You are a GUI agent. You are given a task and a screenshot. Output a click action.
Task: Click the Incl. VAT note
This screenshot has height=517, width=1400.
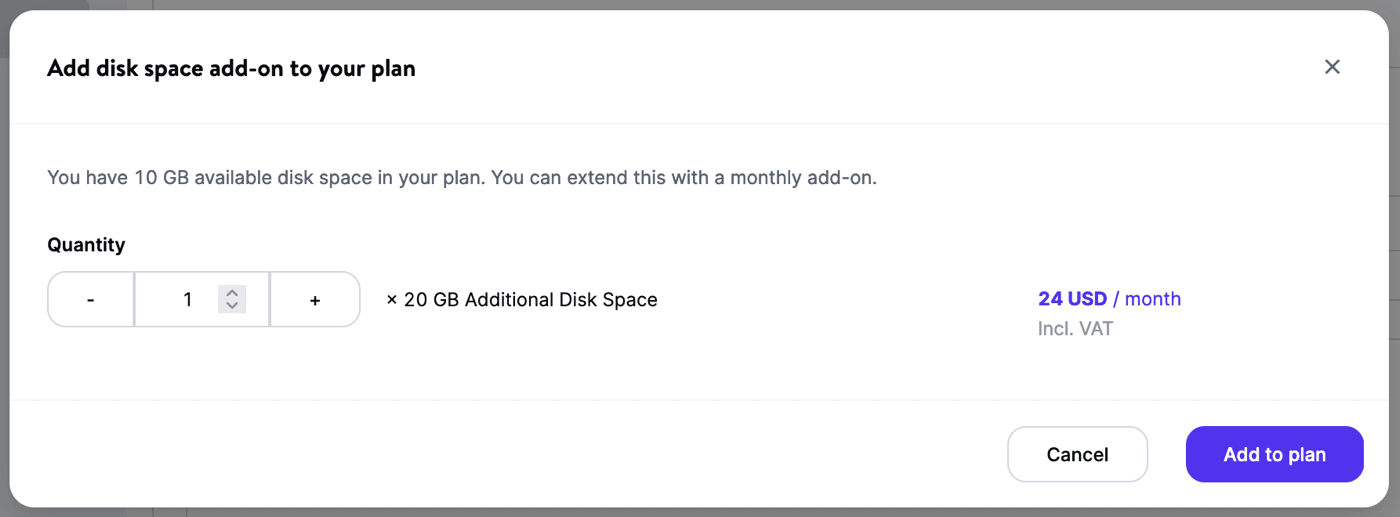click(x=1075, y=328)
